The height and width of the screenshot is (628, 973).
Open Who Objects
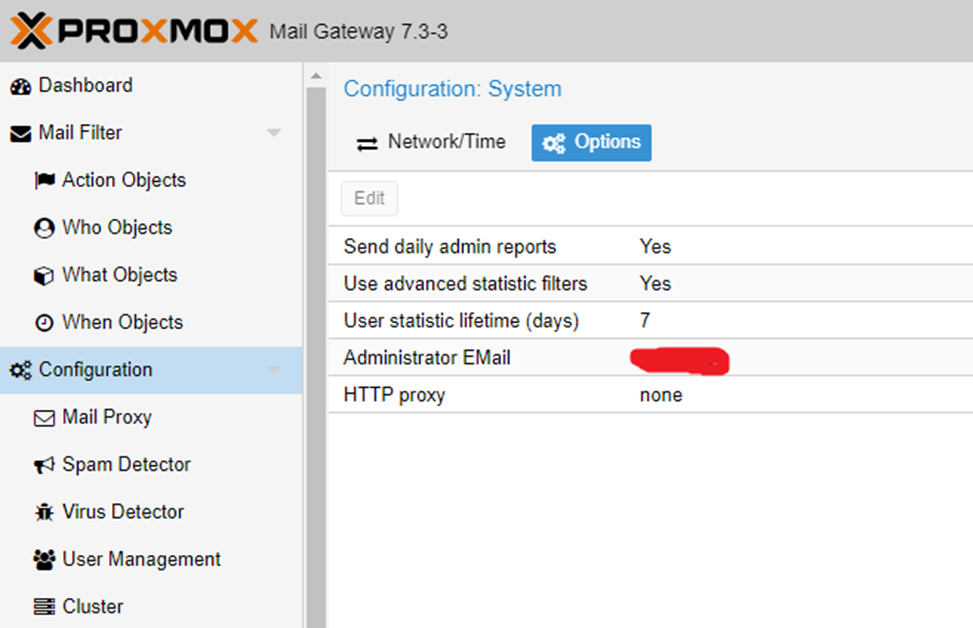(151, 228)
